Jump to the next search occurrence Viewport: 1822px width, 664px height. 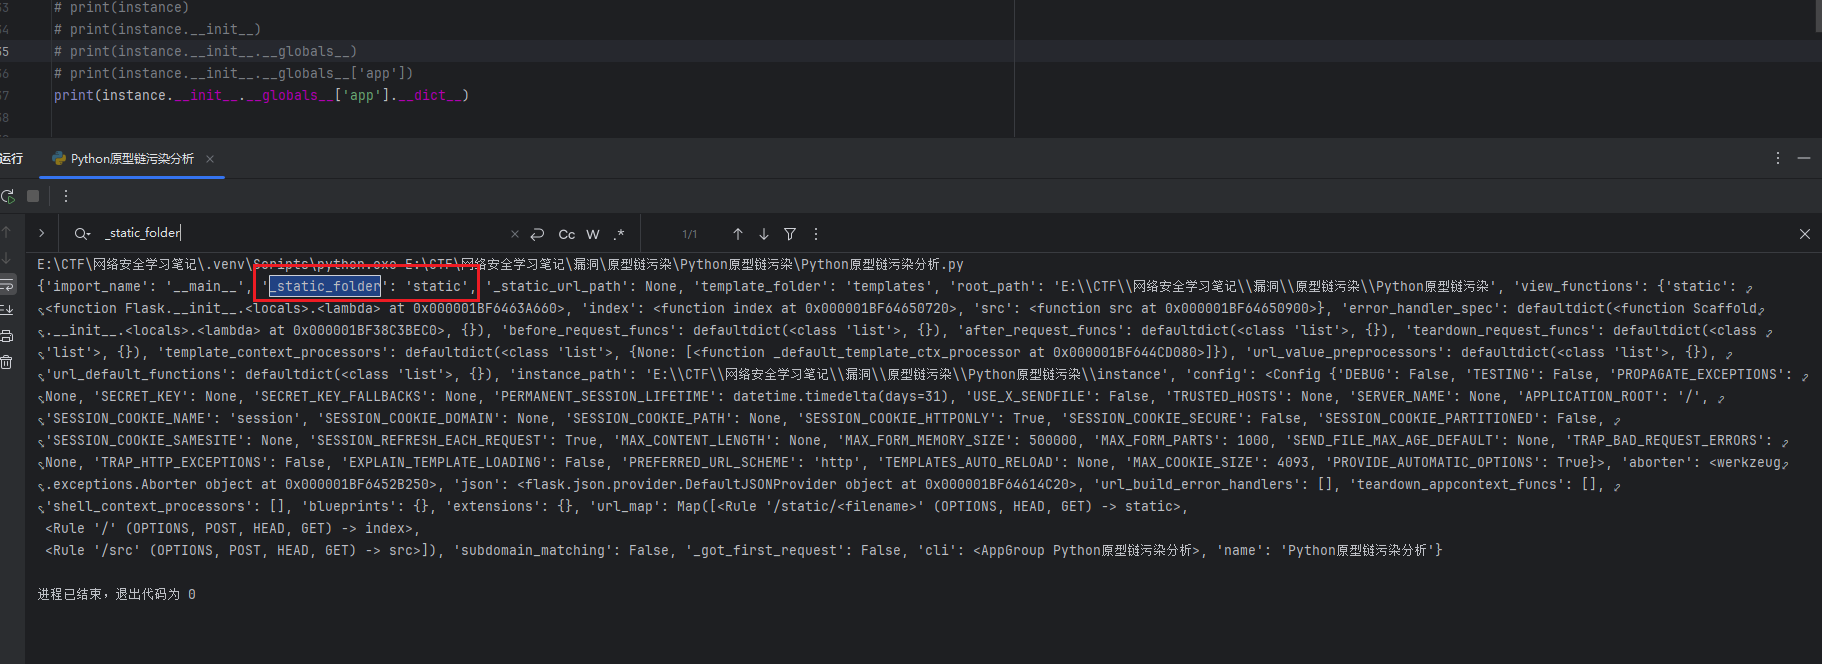(x=764, y=234)
